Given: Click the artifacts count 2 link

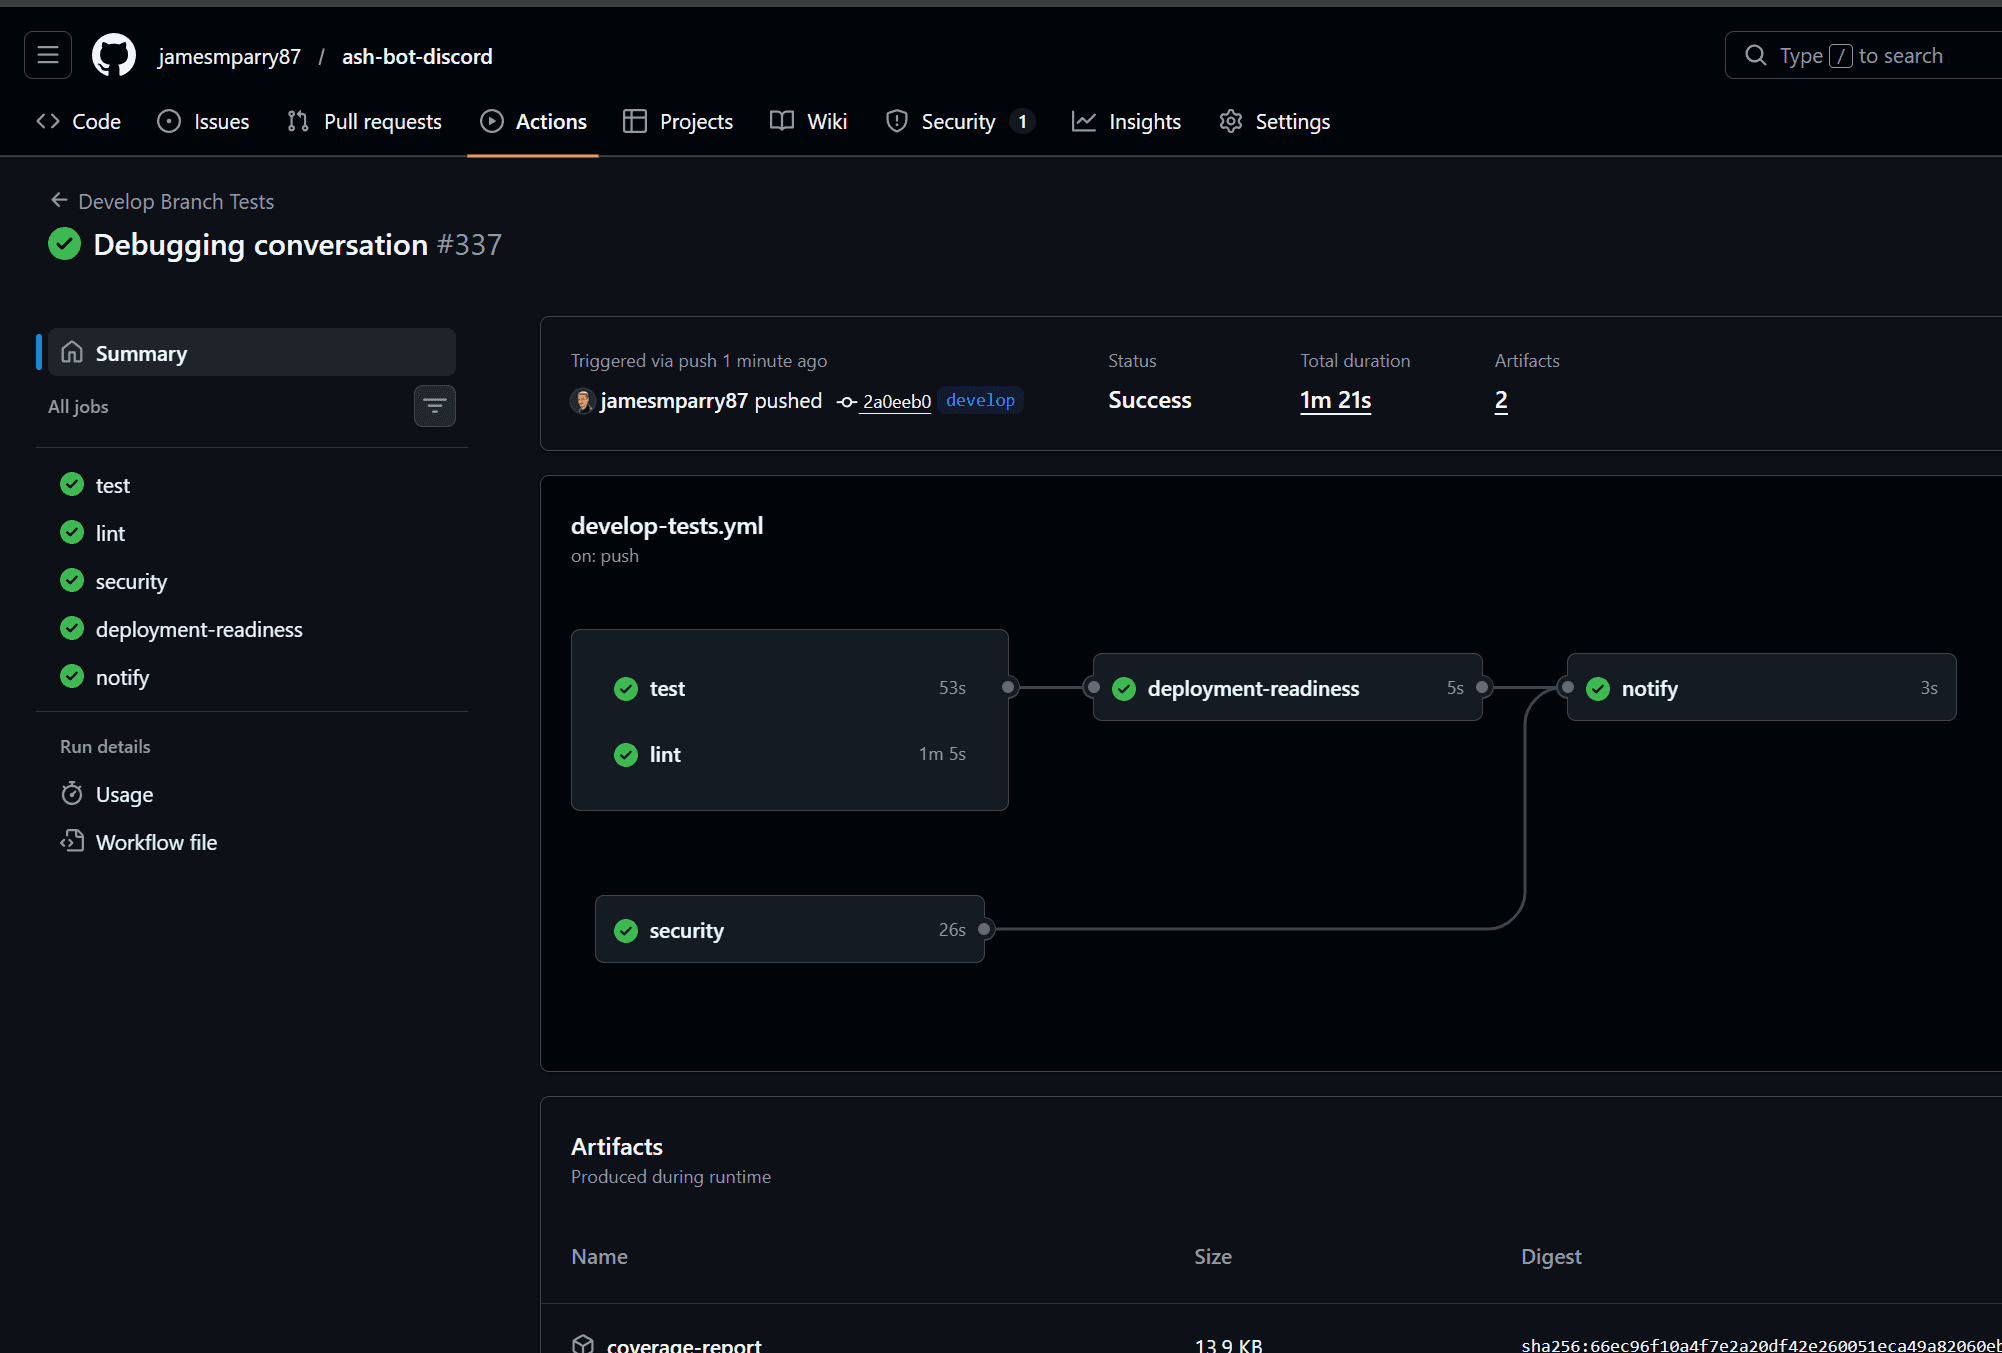Looking at the screenshot, I should point(1501,400).
